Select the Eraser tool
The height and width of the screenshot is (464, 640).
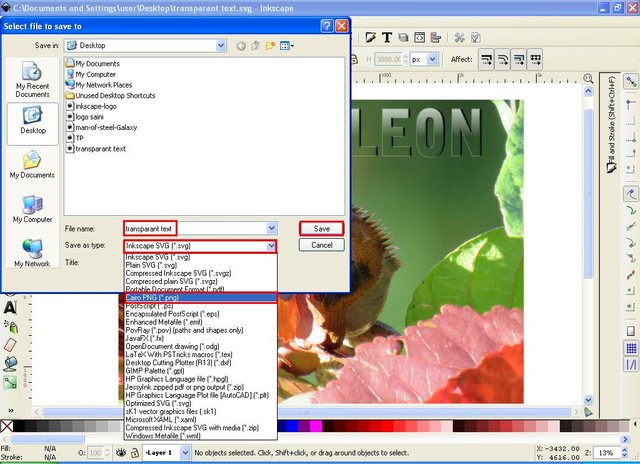(x=10, y=345)
